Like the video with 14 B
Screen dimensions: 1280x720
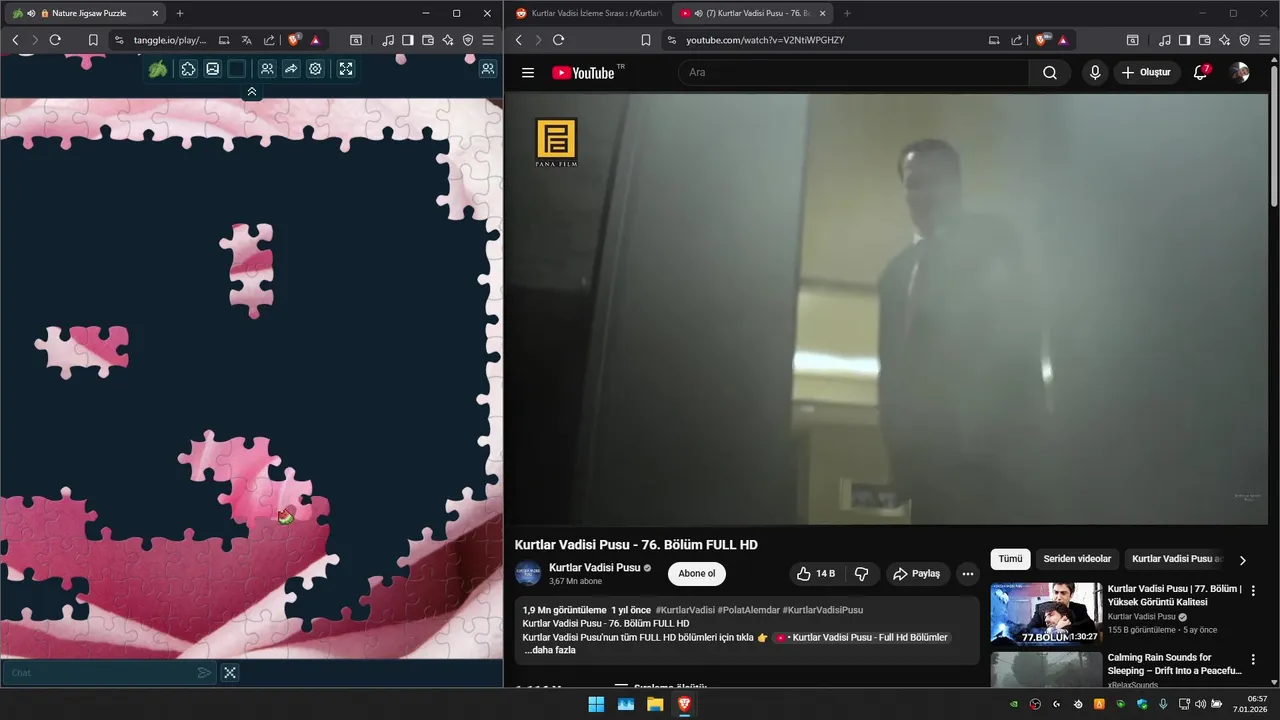[x=816, y=574]
